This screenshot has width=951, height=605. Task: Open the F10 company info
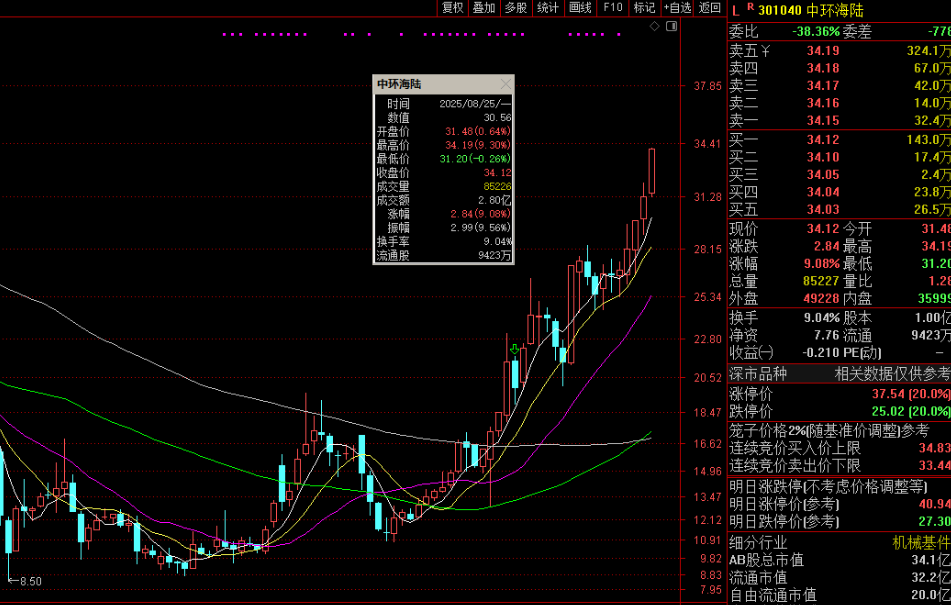tap(613, 8)
